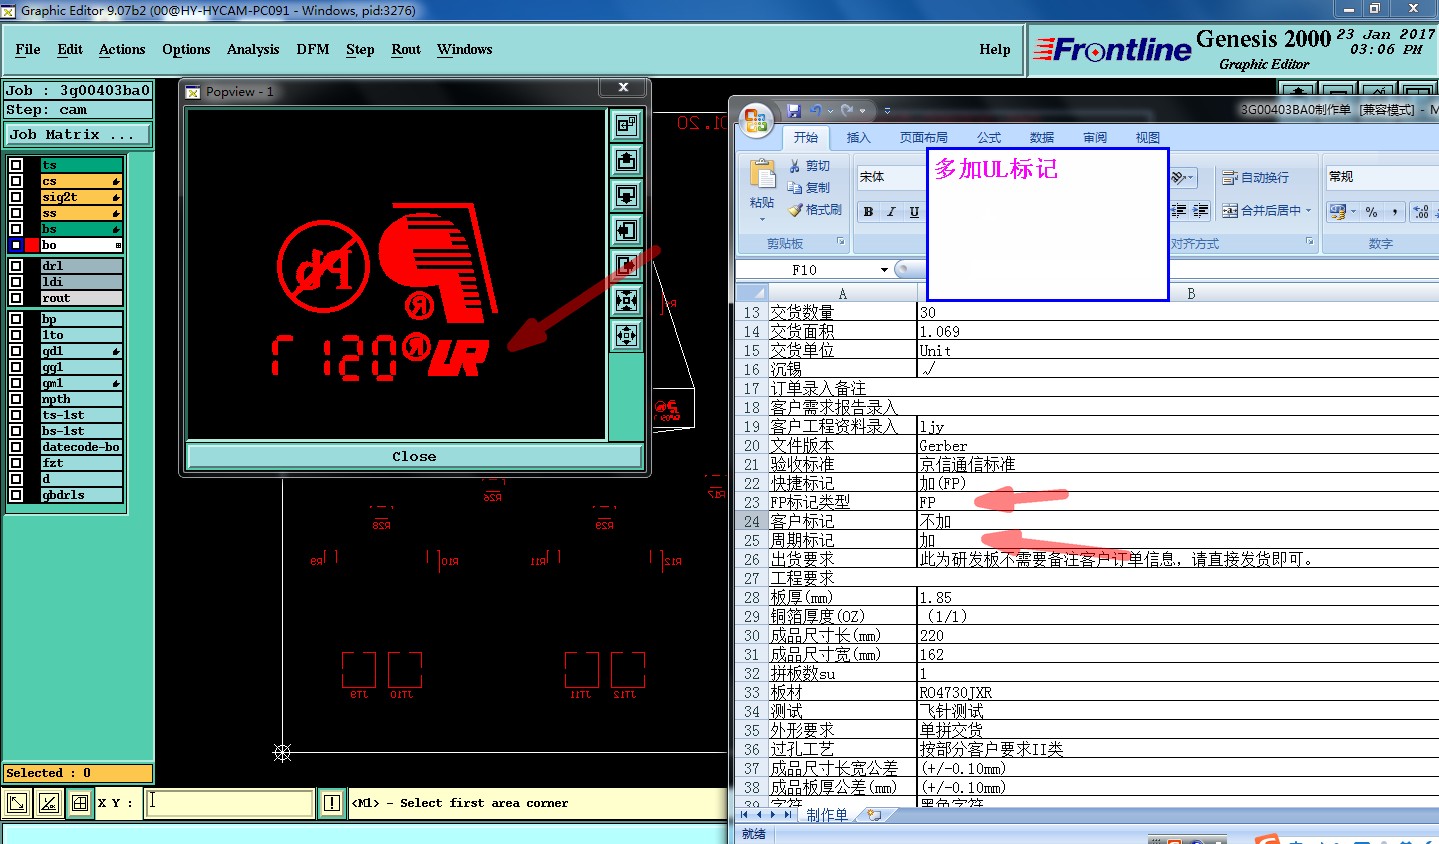Viewport: 1439px width, 844px height.
Task: Open the Customize Quick Access Toolbar dropdown
Action: [887, 111]
